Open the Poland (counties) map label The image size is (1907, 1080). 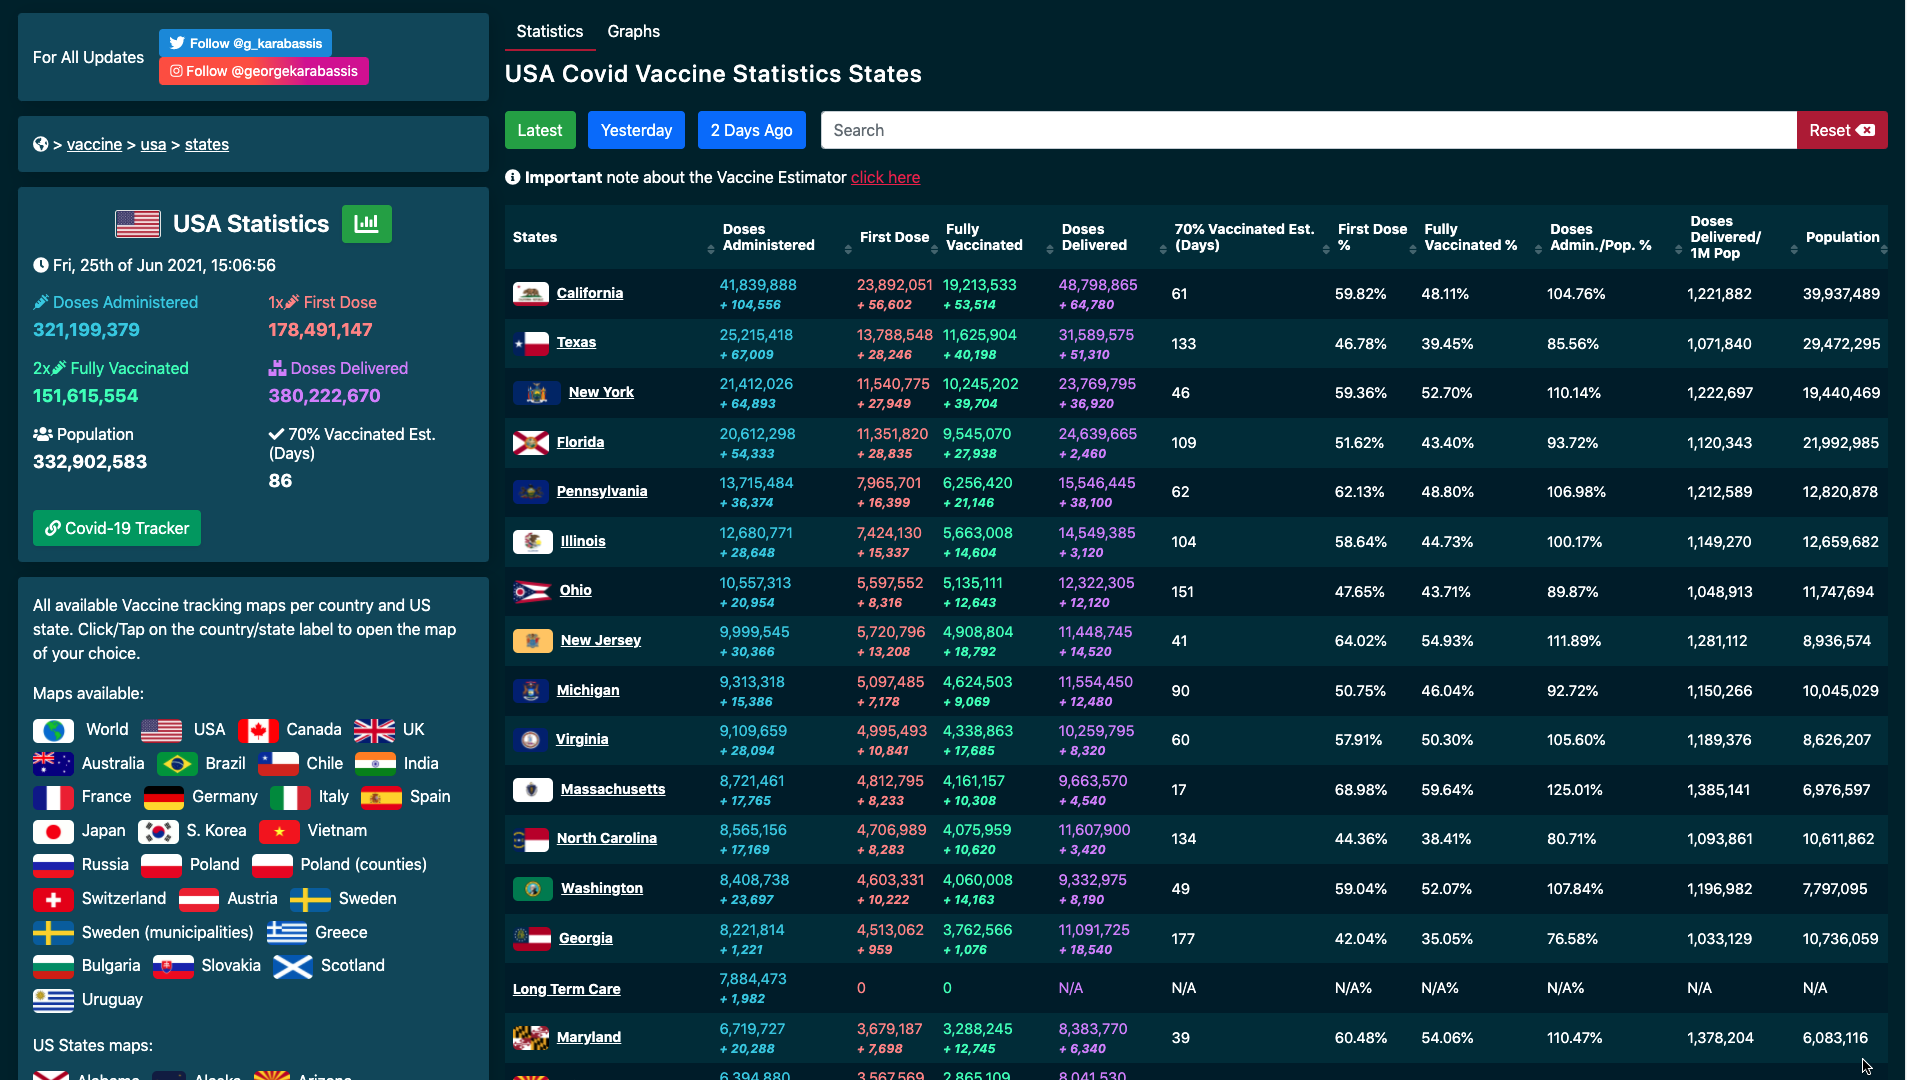click(x=364, y=864)
